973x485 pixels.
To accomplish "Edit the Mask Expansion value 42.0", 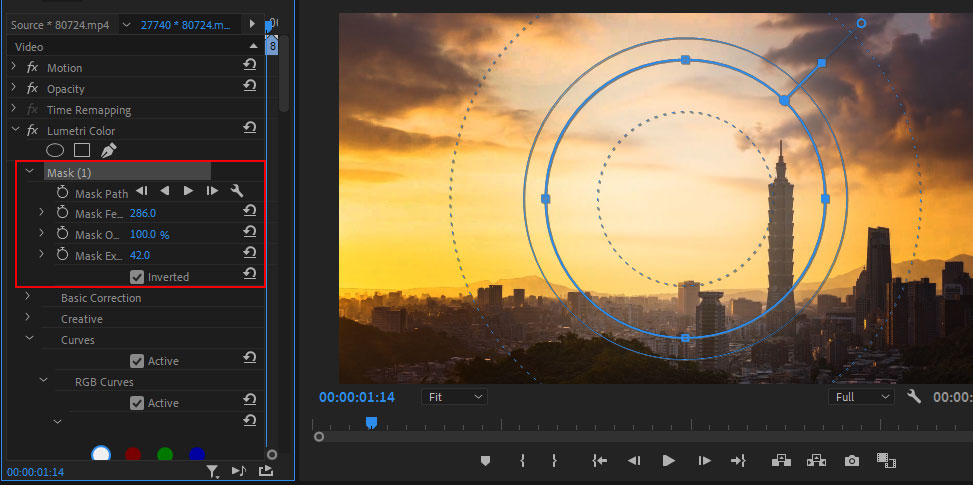I will coord(140,256).
